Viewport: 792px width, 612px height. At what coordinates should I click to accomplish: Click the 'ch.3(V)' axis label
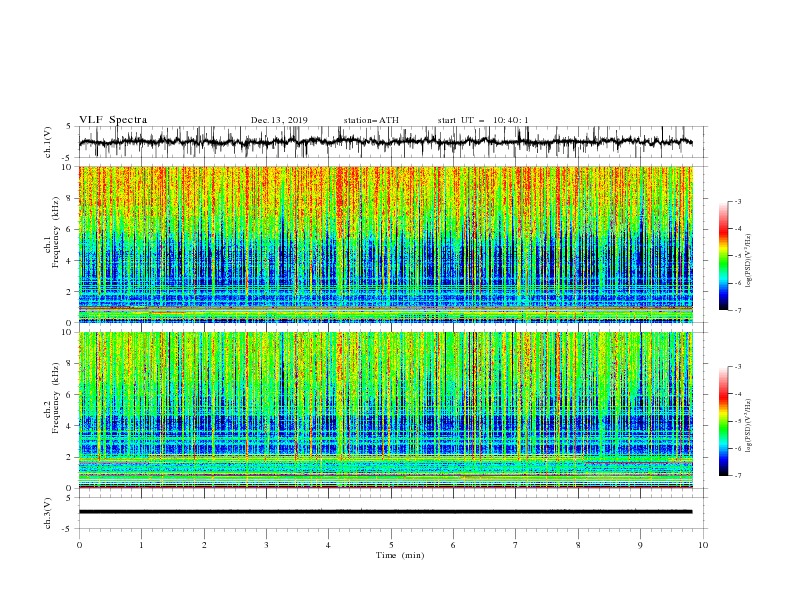48,513
